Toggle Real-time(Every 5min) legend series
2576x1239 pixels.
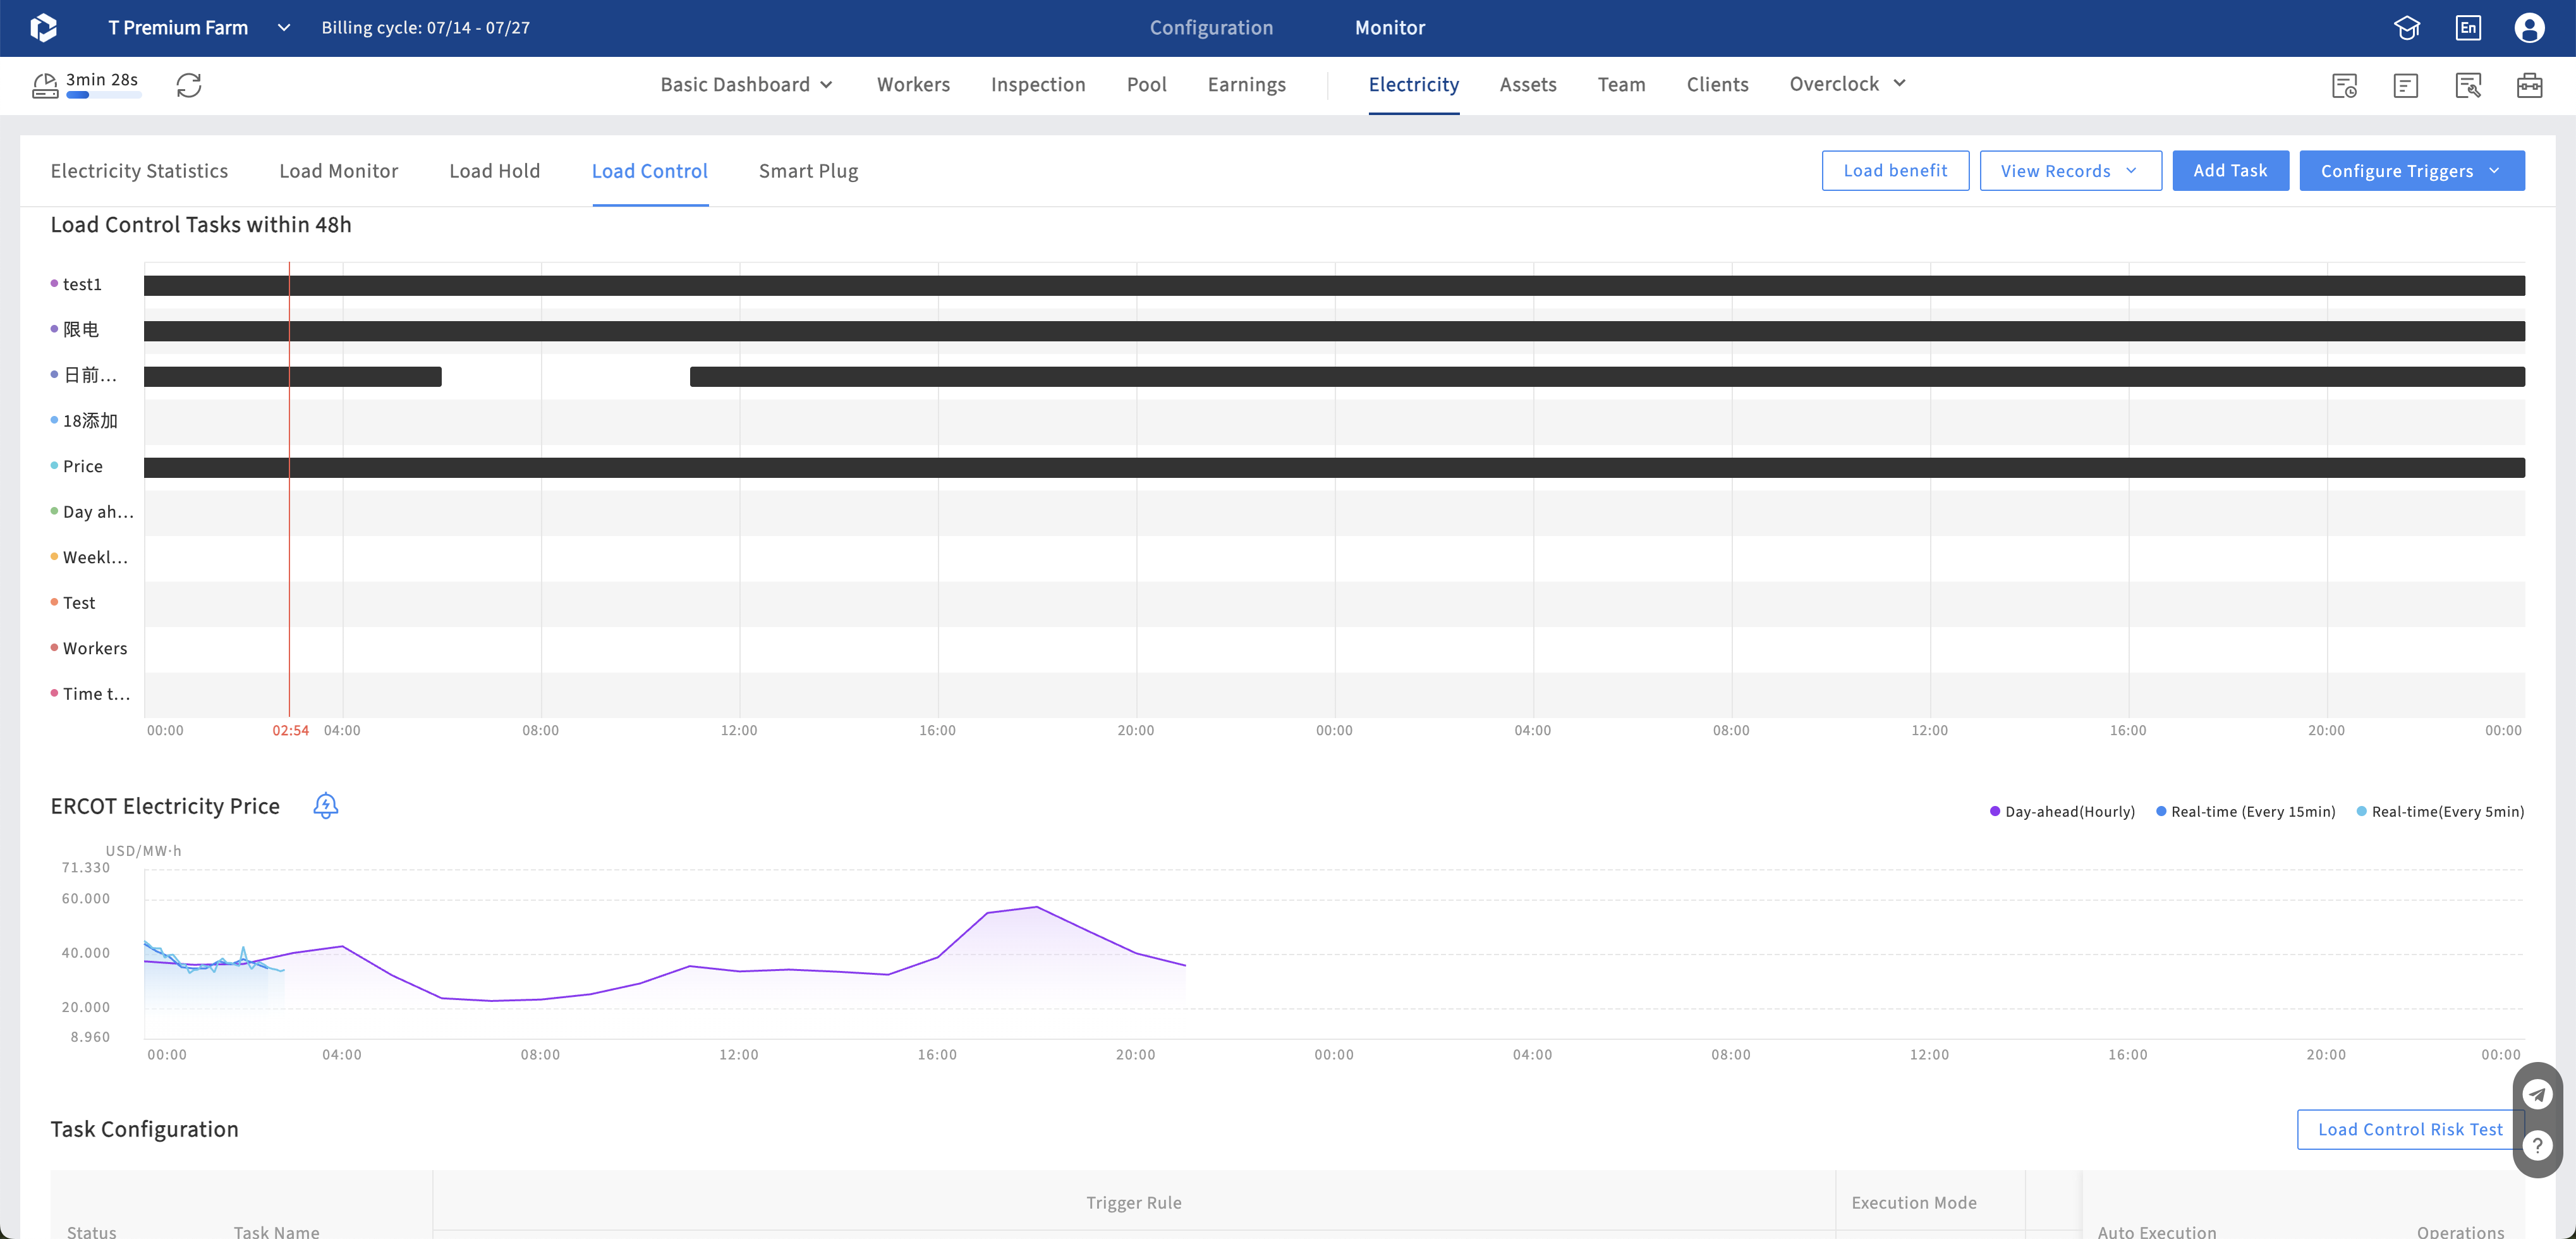pyautogui.click(x=2440, y=812)
